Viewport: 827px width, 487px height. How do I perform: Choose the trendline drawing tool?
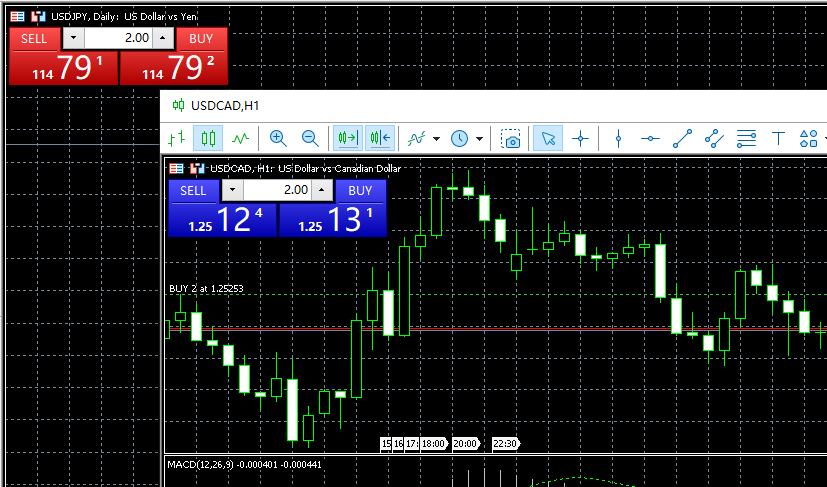tap(682, 139)
